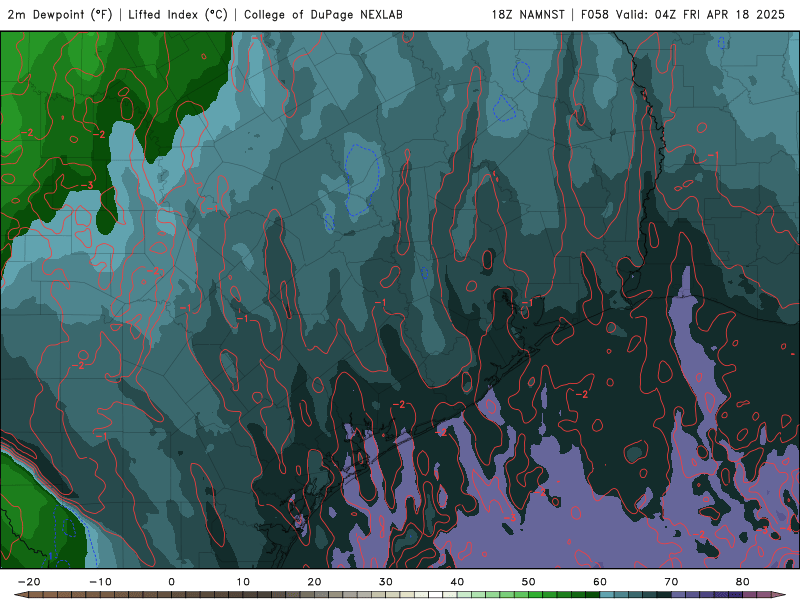Screen dimensions: 800x600
Task: Click the 'College of DuPage NEXLAB' label
Action: [x=323, y=15]
